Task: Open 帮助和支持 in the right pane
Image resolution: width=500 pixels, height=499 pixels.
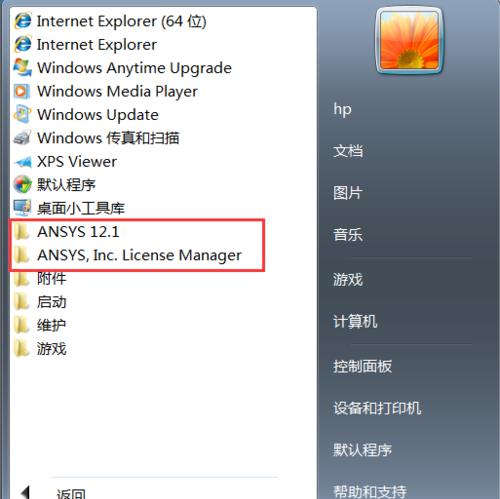Action: [370, 491]
